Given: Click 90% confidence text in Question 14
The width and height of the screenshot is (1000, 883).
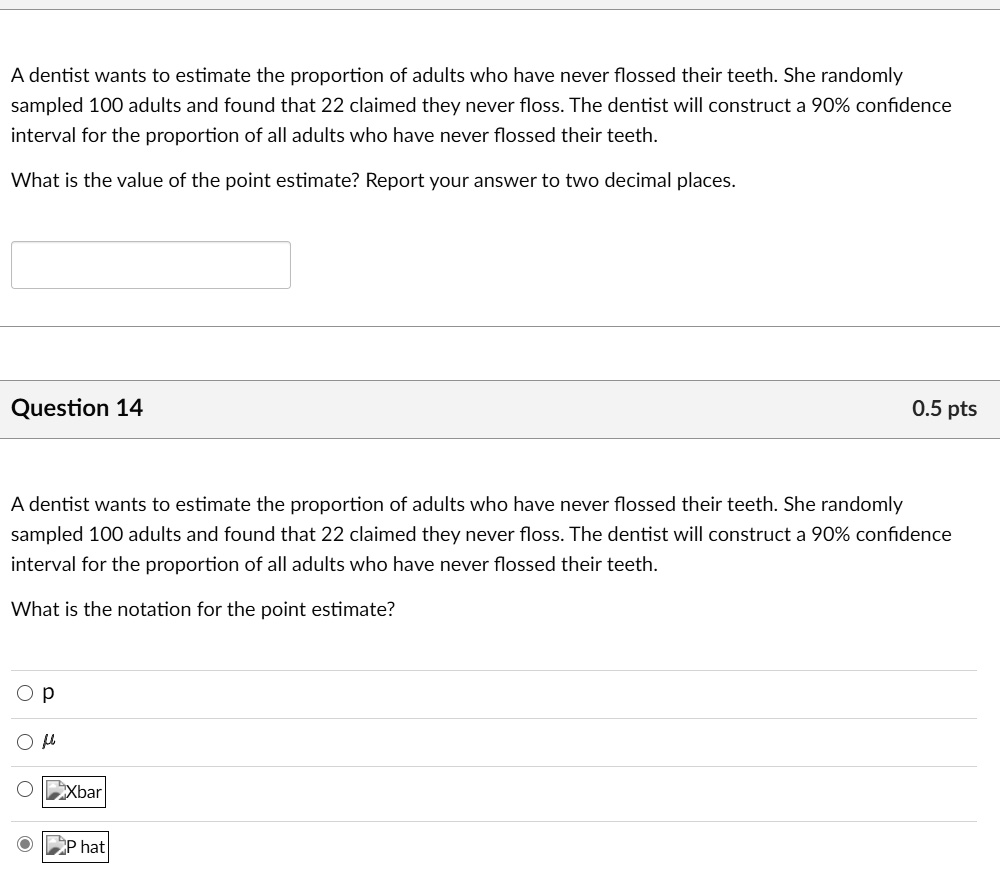Looking at the screenshot, I should tap(880, 534).
